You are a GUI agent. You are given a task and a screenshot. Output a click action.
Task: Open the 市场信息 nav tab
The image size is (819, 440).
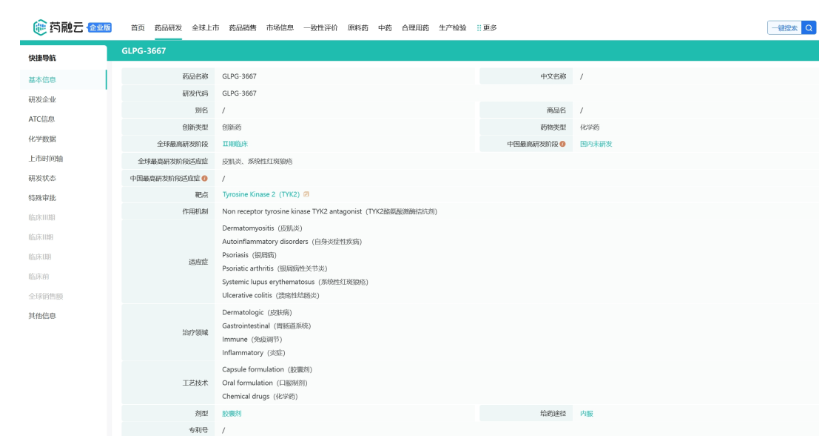(280, 28)
